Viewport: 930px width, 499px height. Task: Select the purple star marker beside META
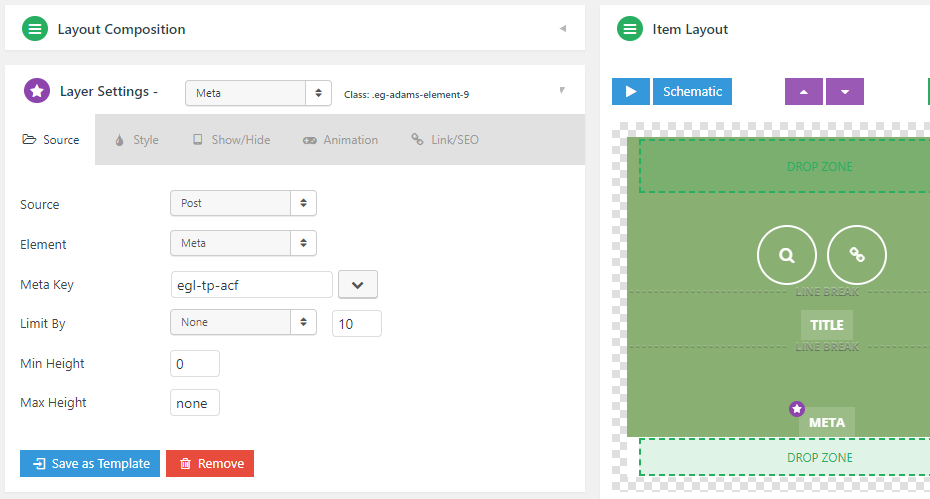click(x=797, y=409)
